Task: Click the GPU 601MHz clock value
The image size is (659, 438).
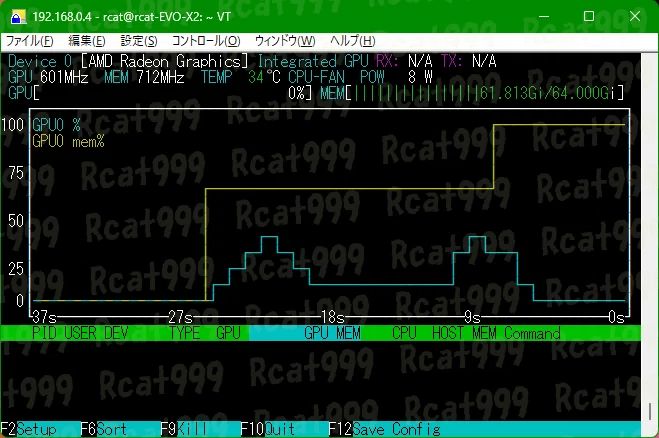Action: pos(48,77)
